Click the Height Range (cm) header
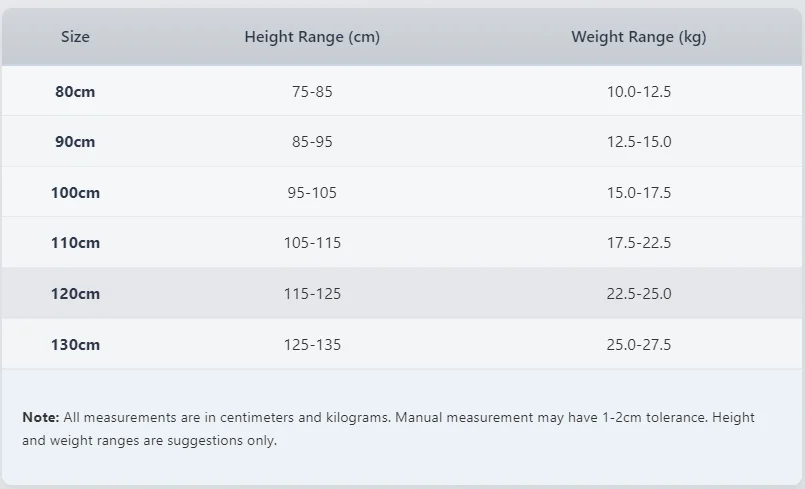 pos(312,37)
